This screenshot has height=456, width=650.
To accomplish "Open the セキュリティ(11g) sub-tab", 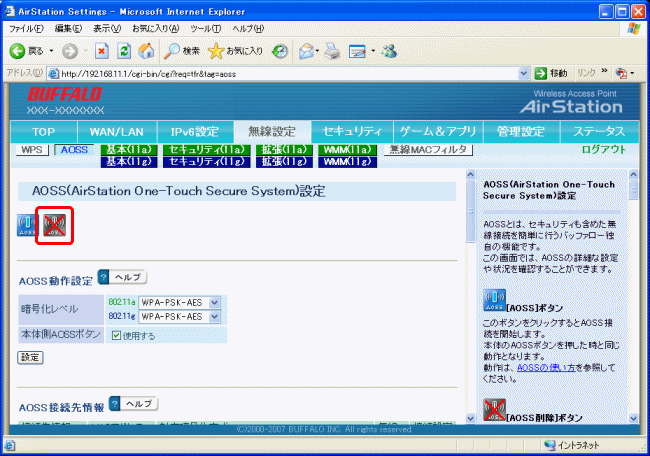I will coord(206,162).
